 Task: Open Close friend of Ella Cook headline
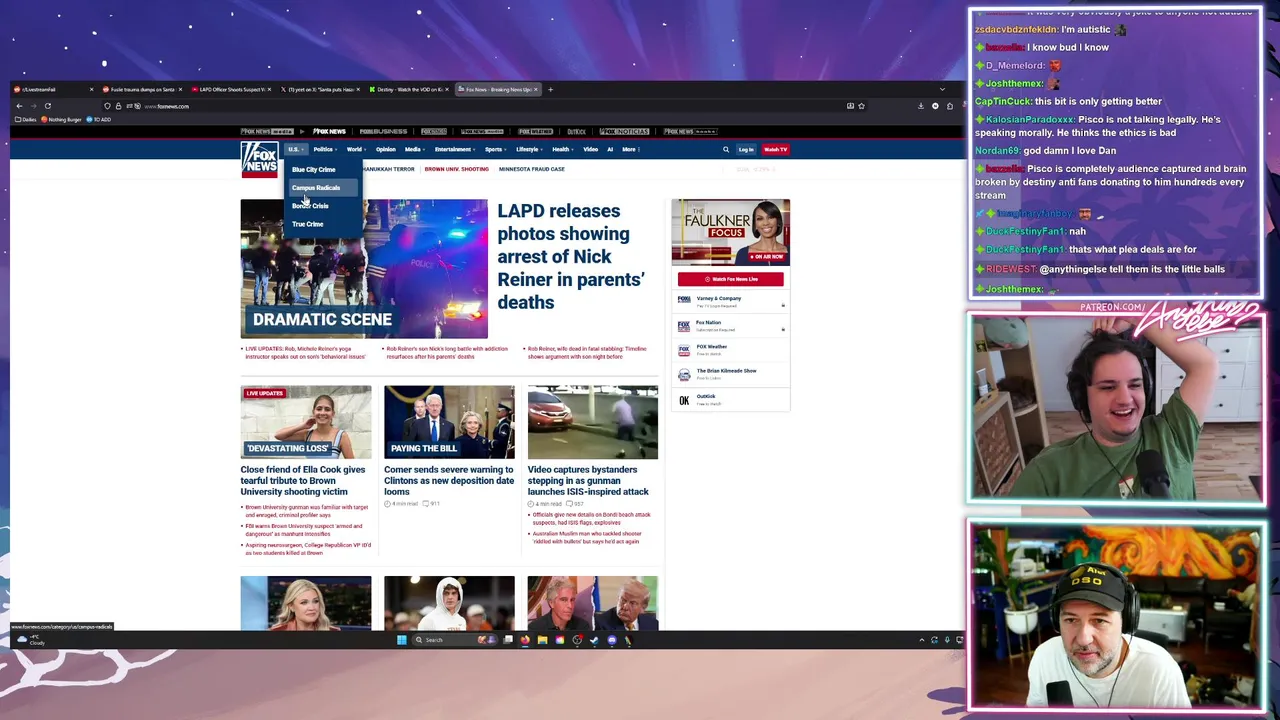click(303, 480)
